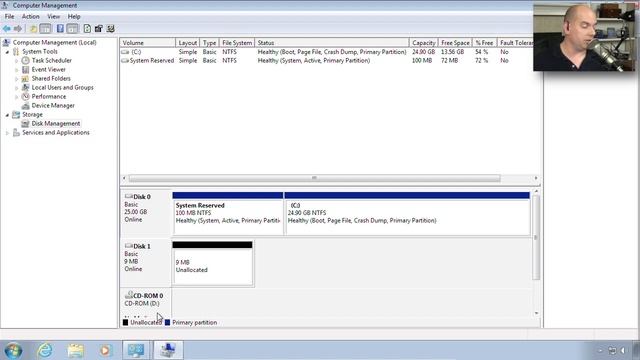640x360 pixels.
Task: Click the 72 MB free space cell
Action: point(449,60)
